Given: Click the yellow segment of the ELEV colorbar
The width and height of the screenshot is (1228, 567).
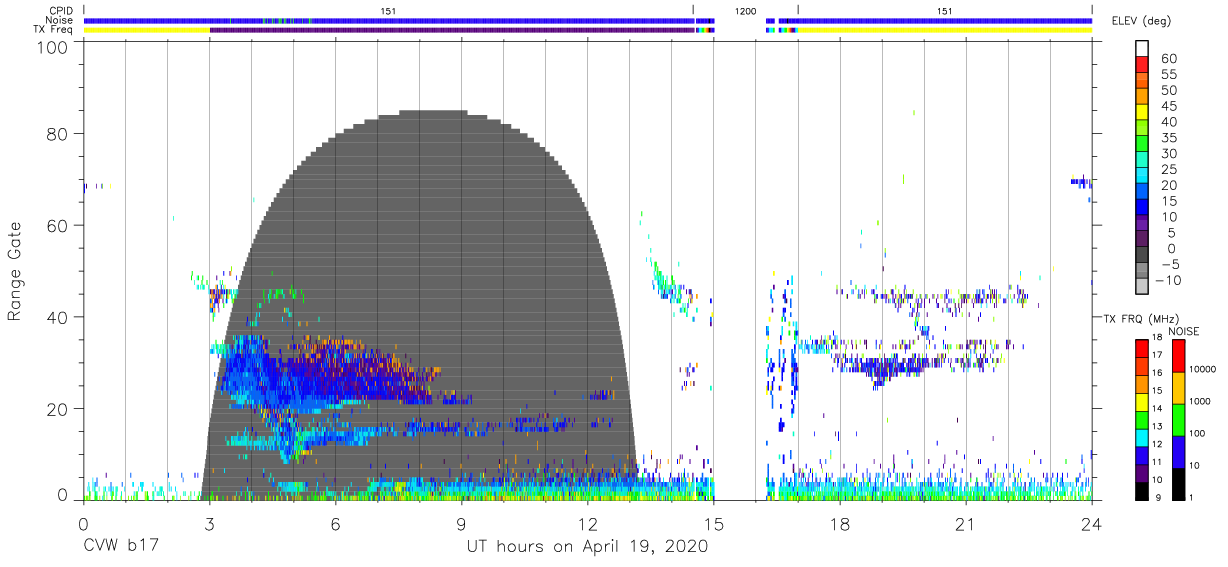Looking at the screenshot, I should (x=1142, y=112).
